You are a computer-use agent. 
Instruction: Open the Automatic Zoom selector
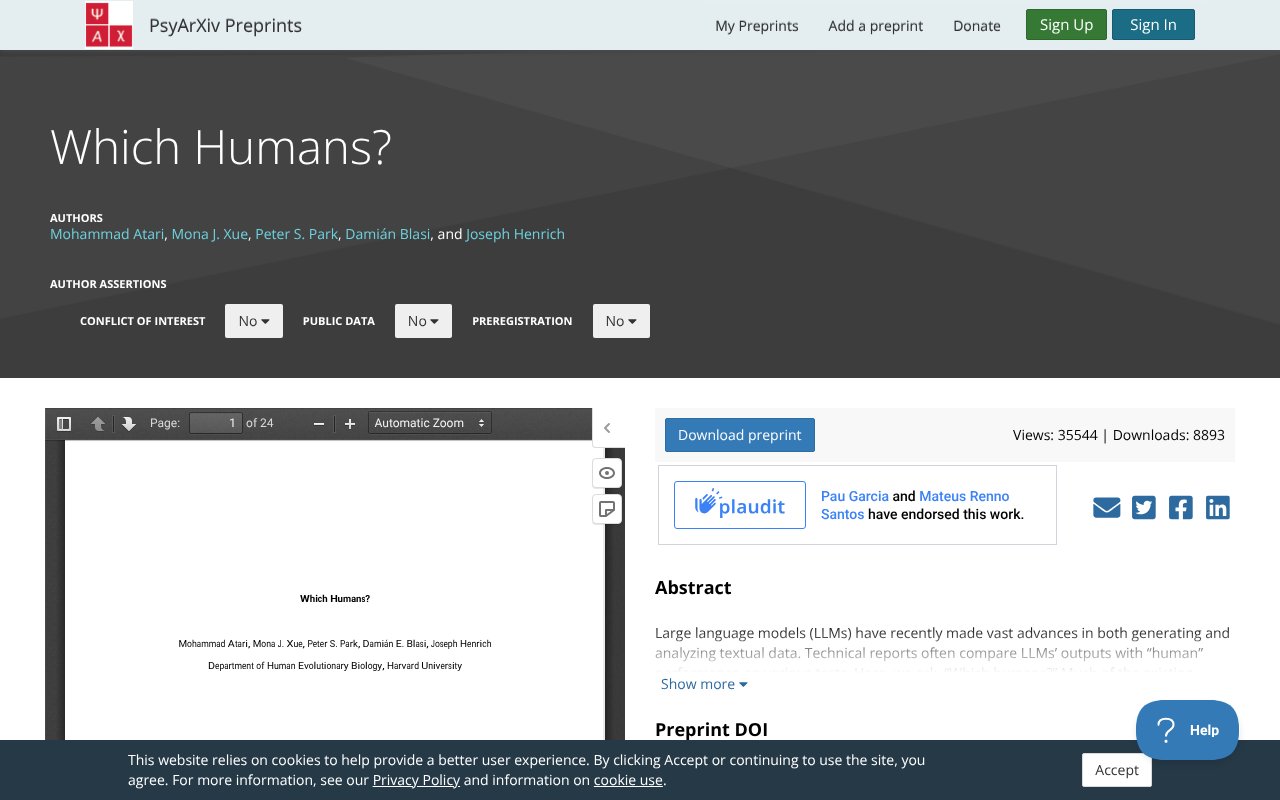430,423
